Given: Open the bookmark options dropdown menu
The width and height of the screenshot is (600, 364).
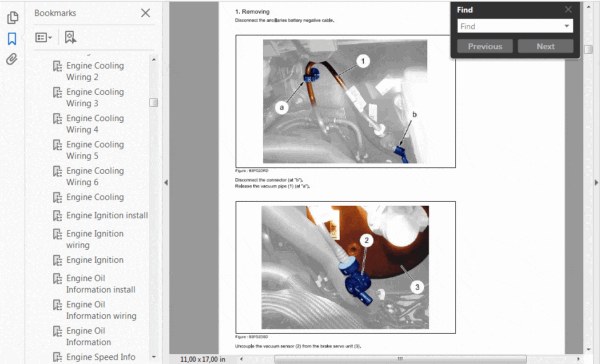Looking at the screenshot, I should 44,37.
